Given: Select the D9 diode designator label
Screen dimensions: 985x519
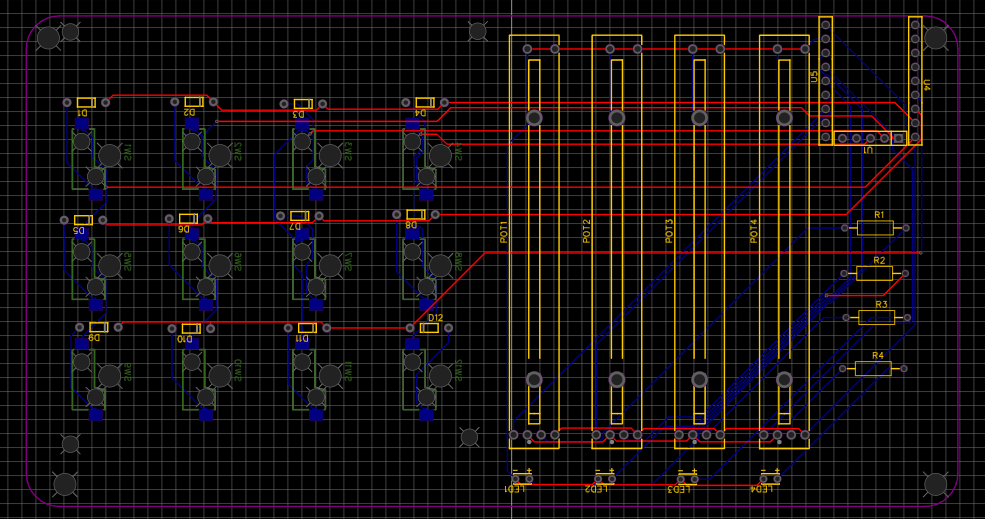Looking at the screenshot, I should (94, 337).
